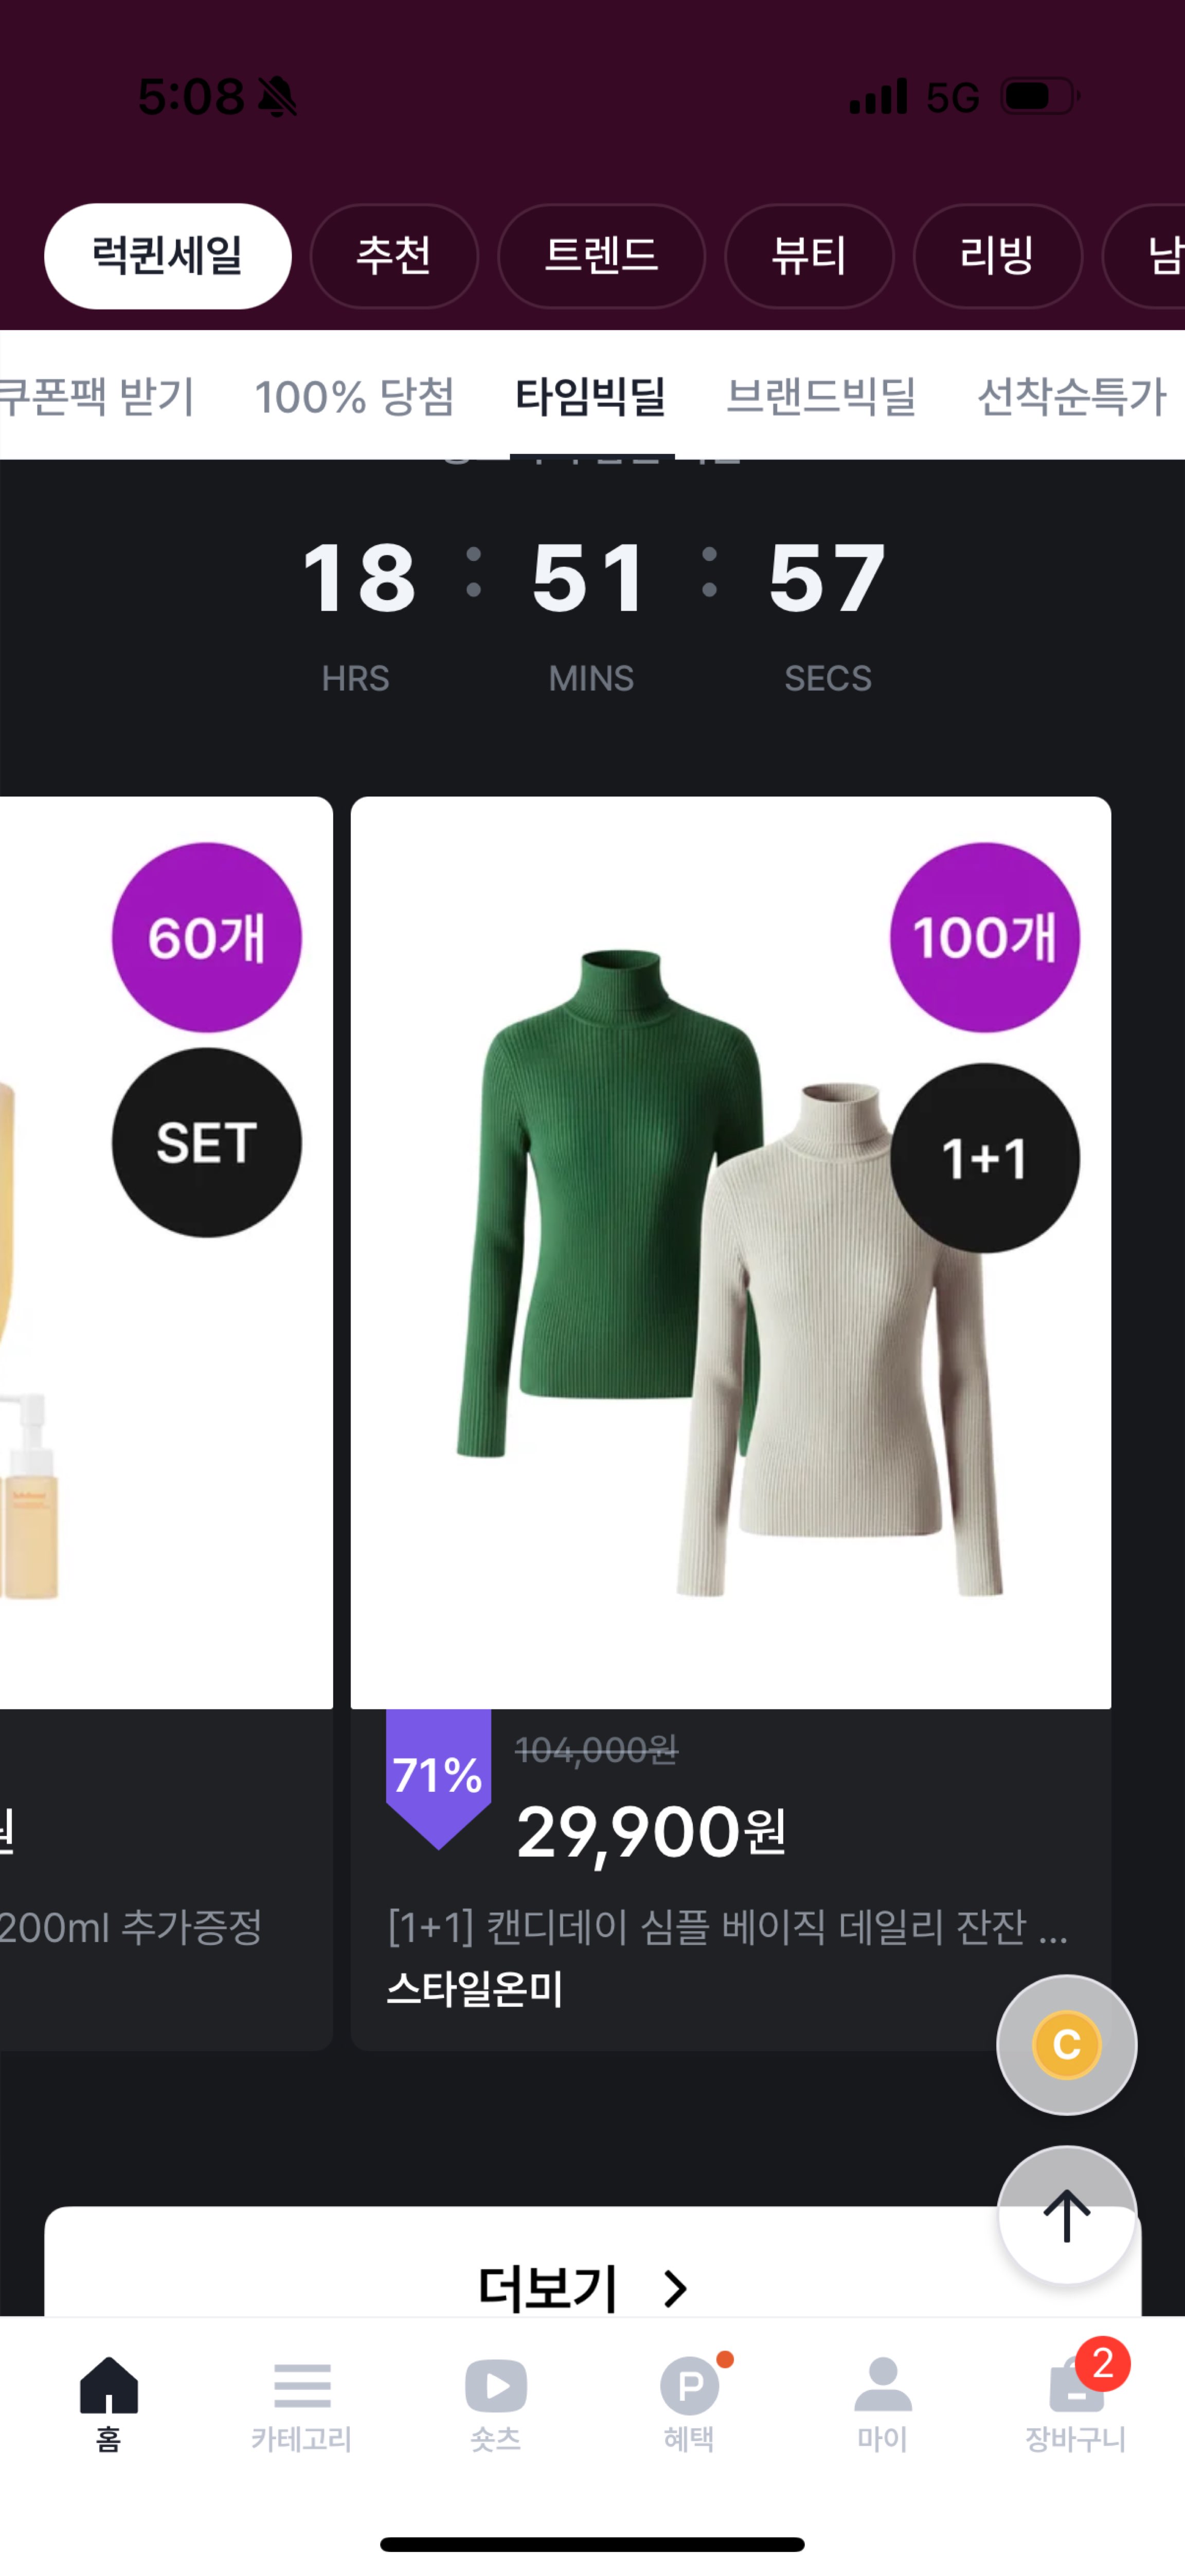The image size is (1185, 2576).
Task: Tap the 100개 purple badge
Action: (x=984, y=937)
